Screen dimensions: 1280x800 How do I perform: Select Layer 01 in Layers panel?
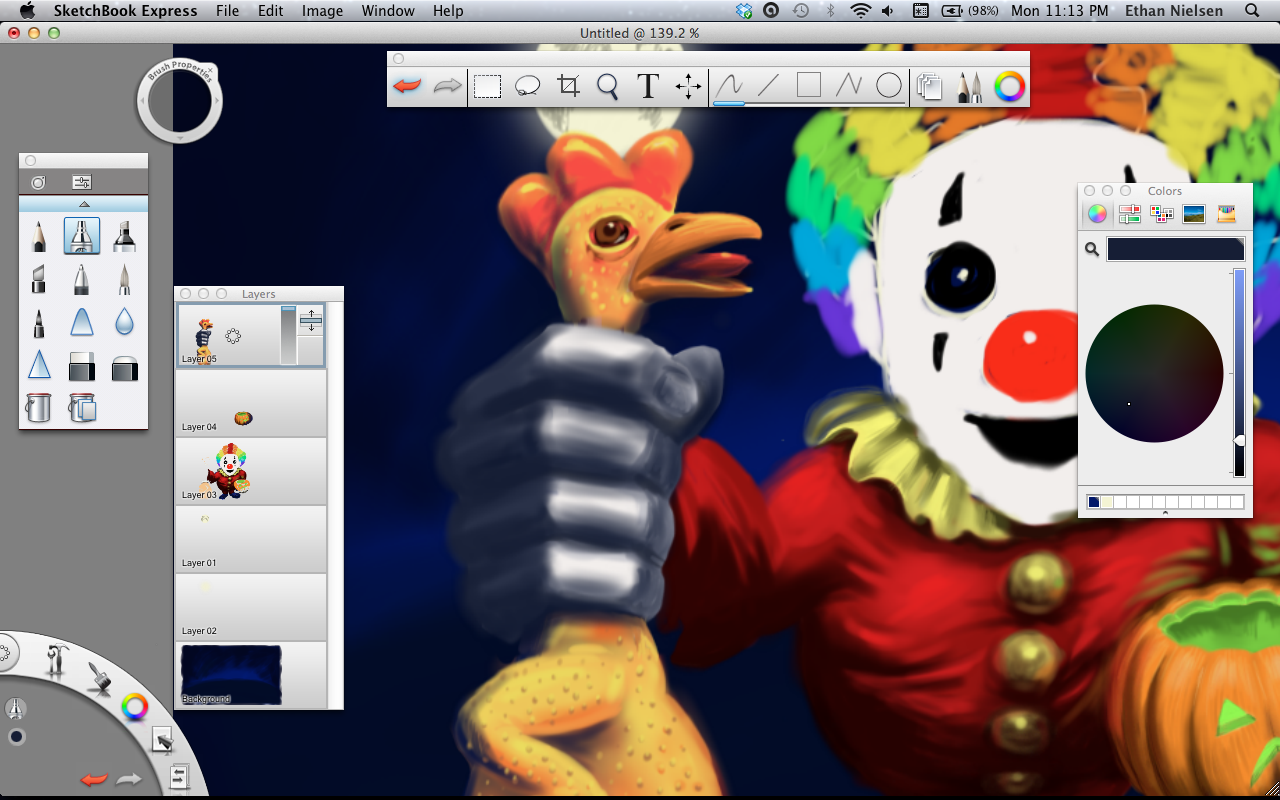point(251,539)
